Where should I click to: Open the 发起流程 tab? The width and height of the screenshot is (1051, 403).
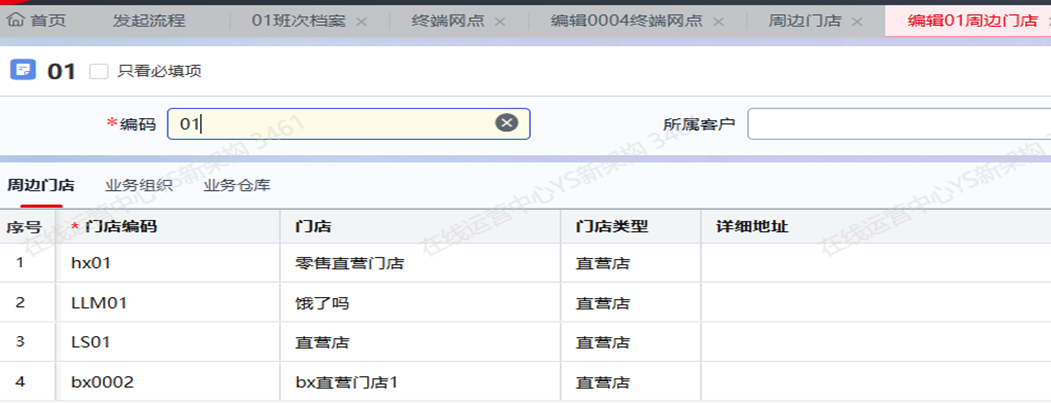click(x=148, y=21)
